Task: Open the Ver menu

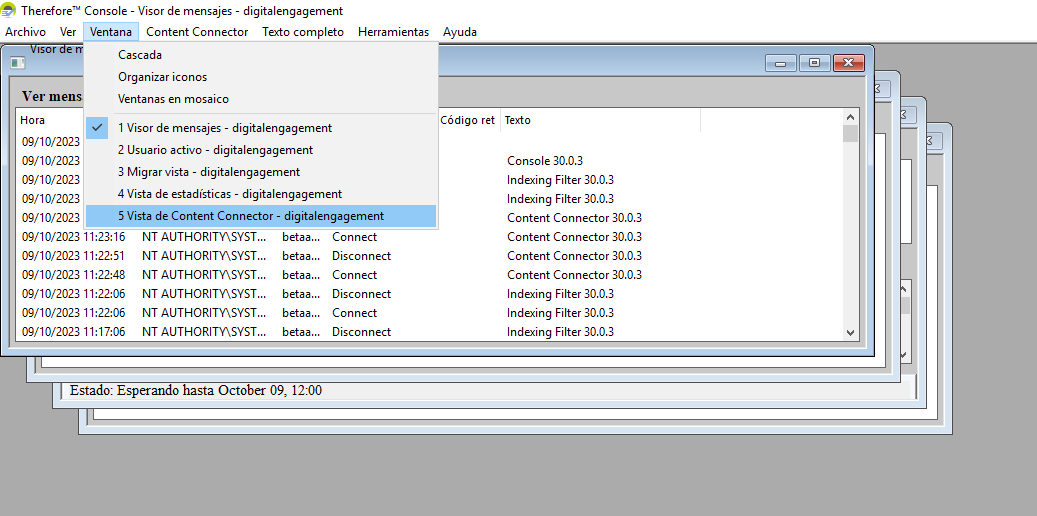Action: pos(67,32)
